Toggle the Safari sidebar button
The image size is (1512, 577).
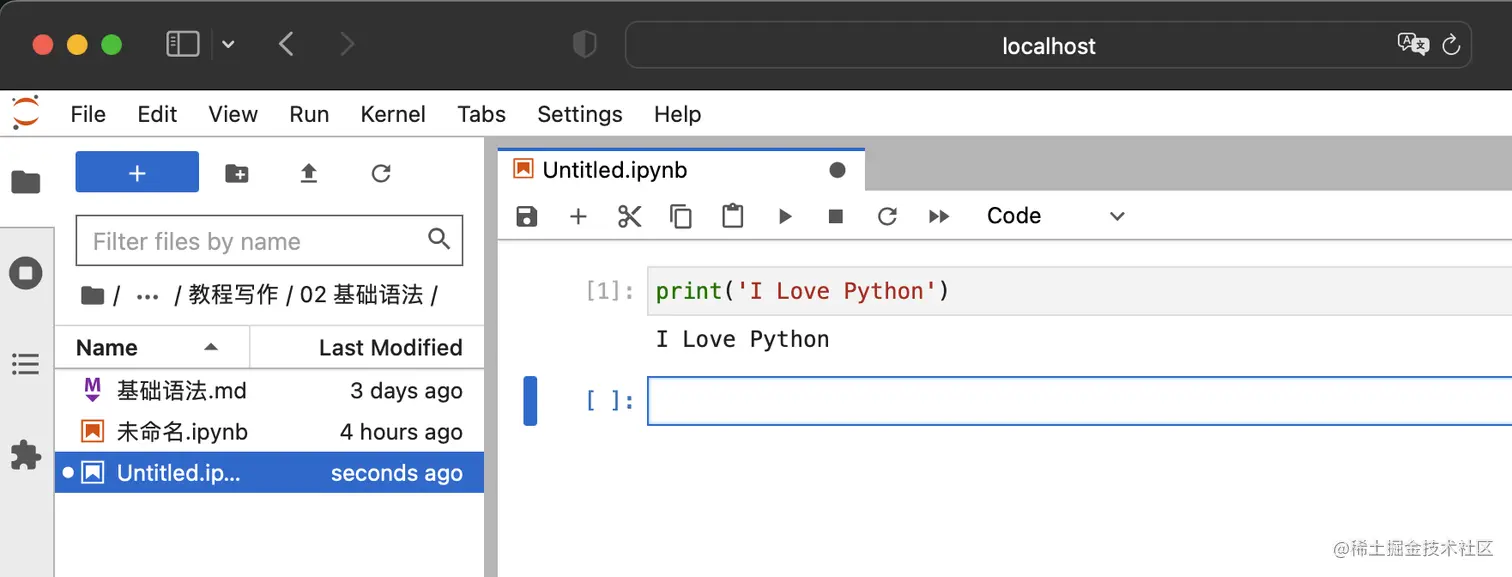point(183,44)
